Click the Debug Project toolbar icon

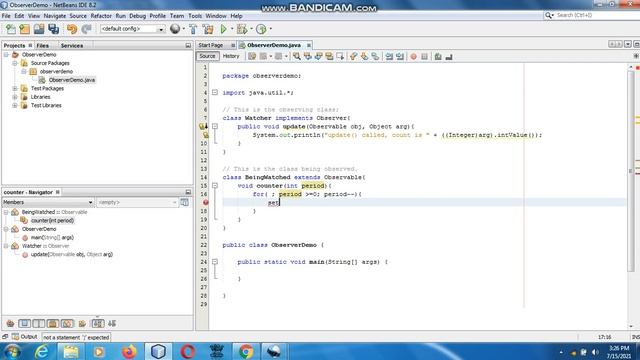[242, 29]
